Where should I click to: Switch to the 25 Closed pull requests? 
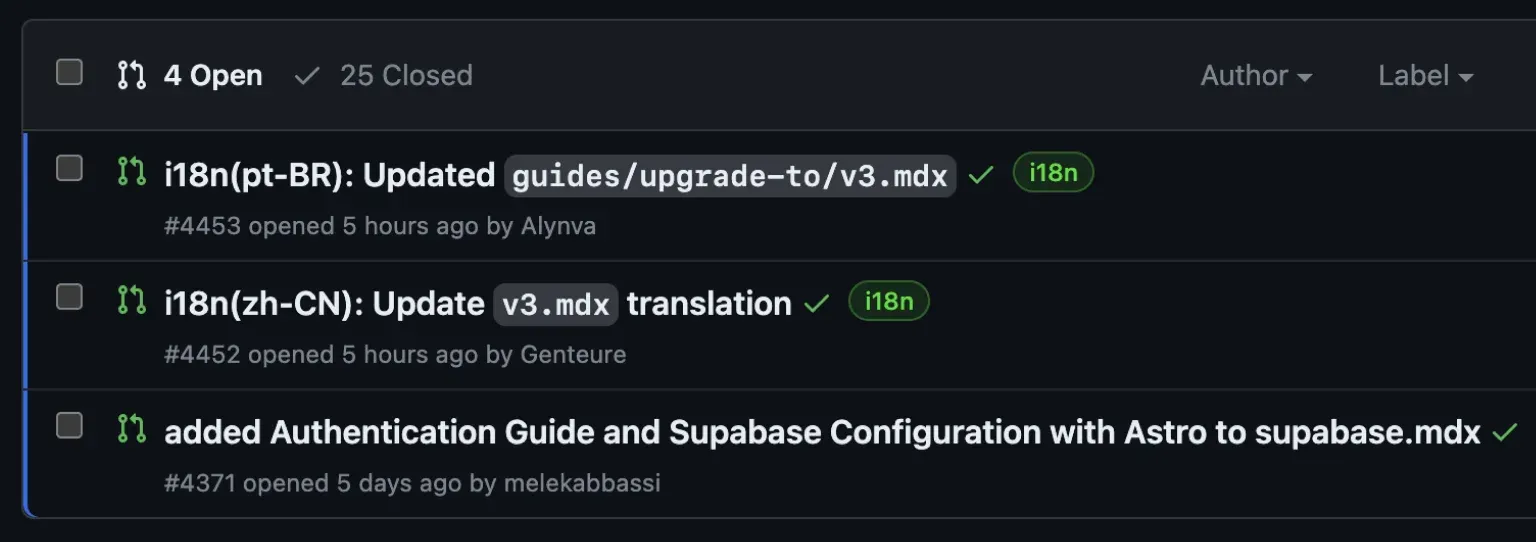point(405,75)
